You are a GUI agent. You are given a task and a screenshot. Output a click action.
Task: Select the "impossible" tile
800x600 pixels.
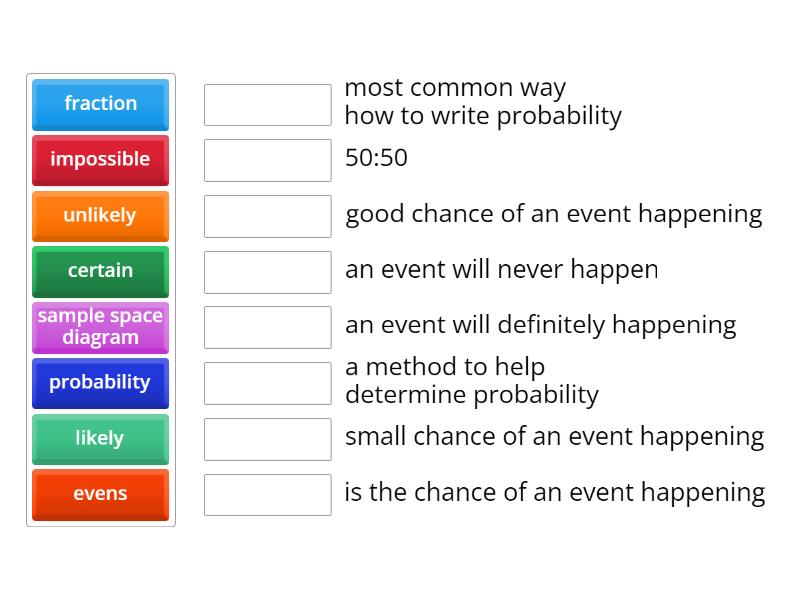100,160
